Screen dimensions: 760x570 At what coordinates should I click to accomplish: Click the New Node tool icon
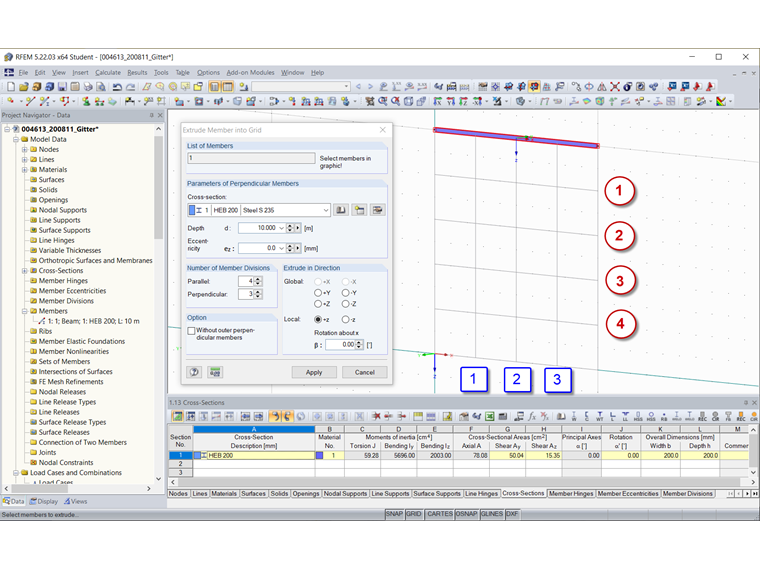point(11,101)
